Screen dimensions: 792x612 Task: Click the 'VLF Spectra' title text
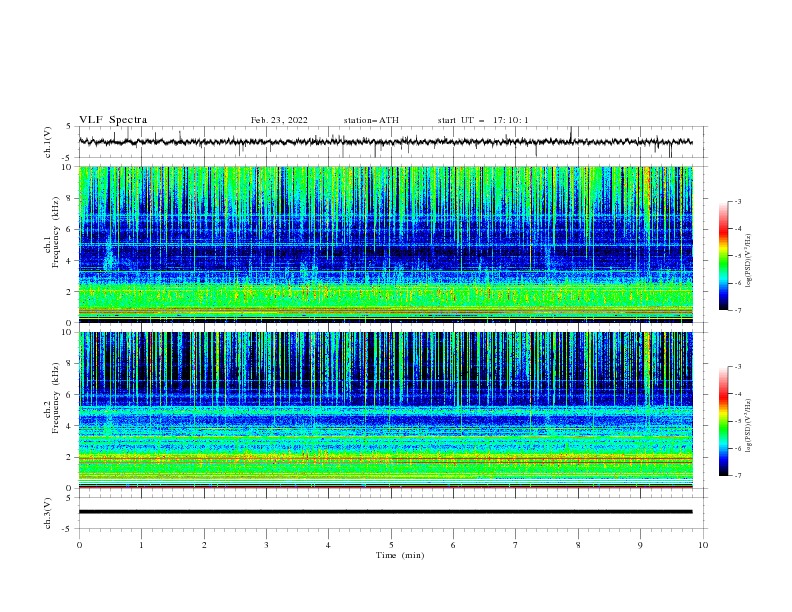coord(113,120)
